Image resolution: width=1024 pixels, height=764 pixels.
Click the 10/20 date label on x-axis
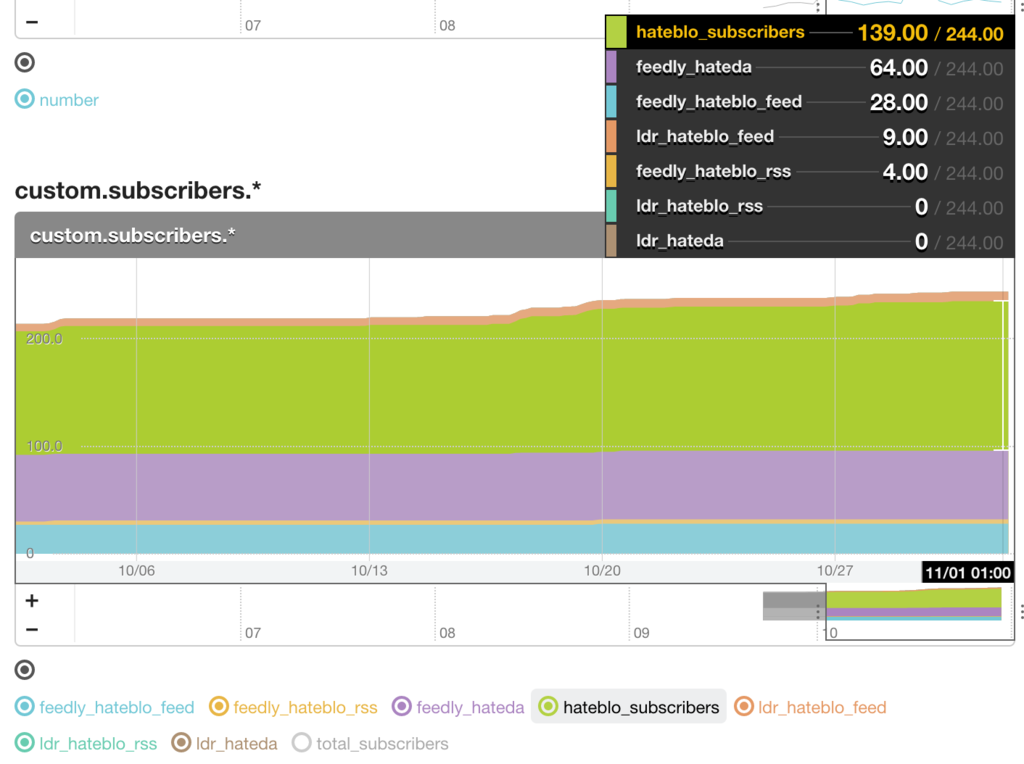click(x=602, y=571)
